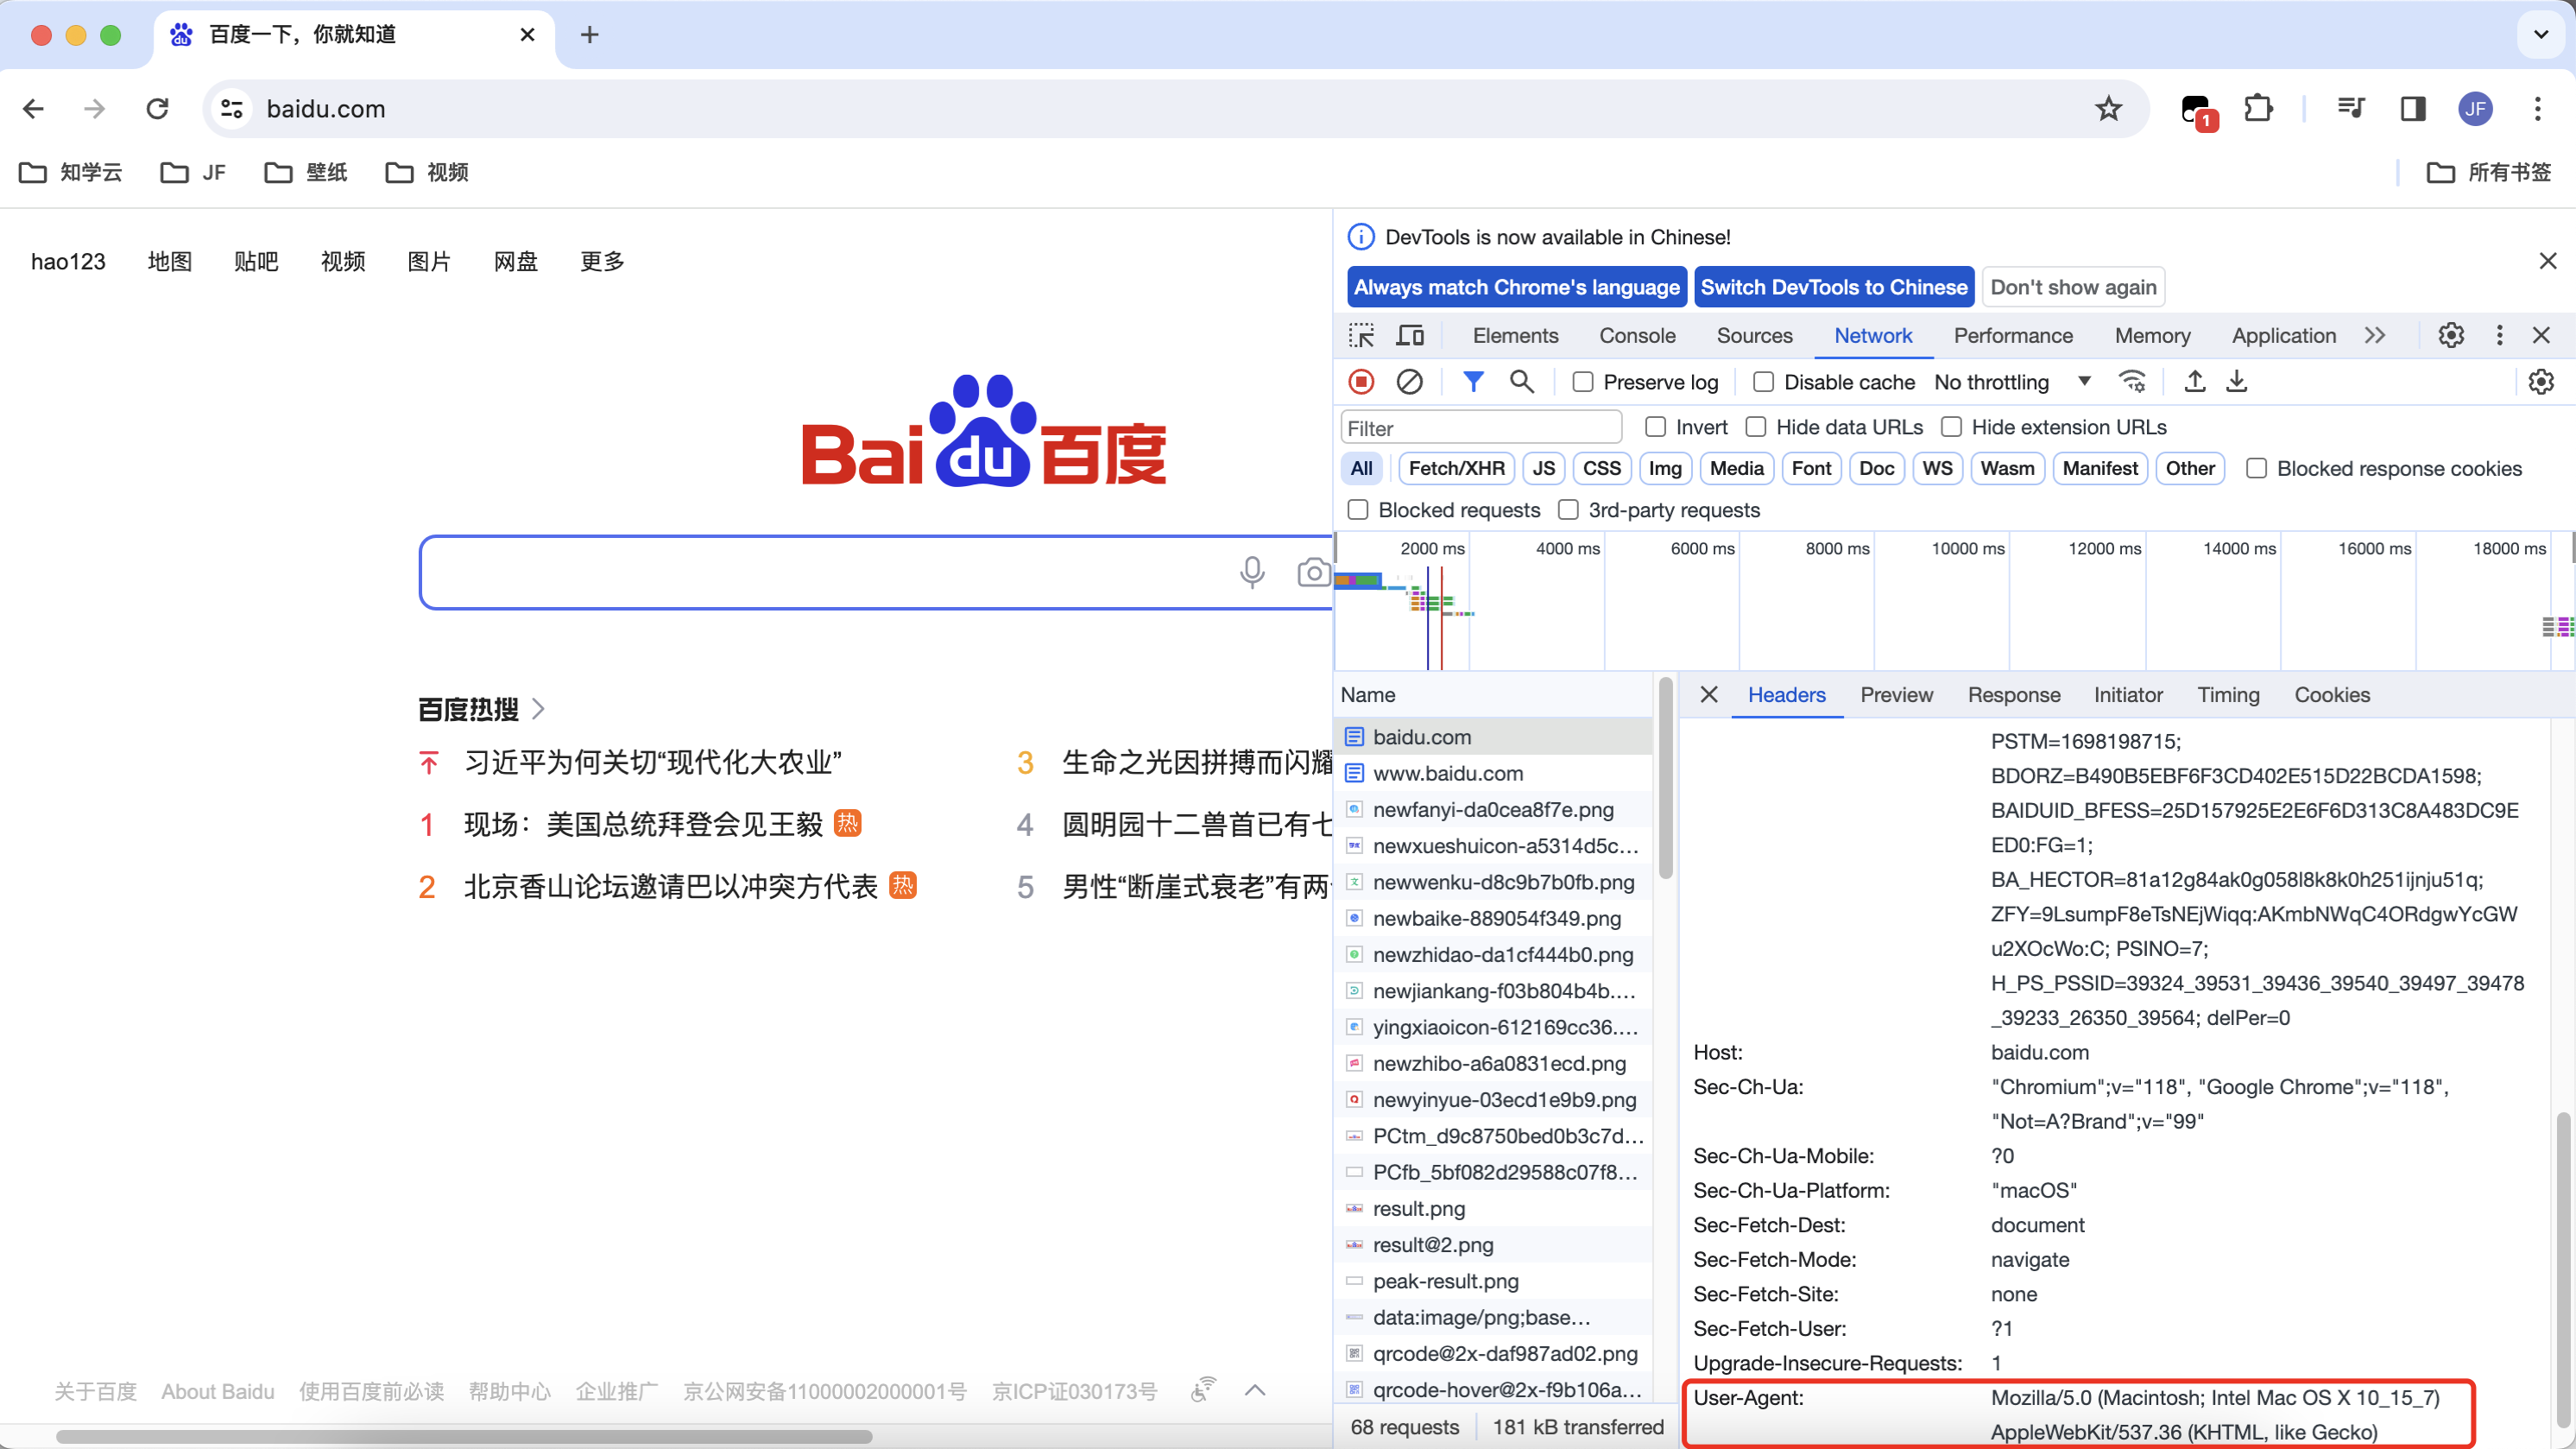Screen dimensions: 2576x1449
Task: Open the 贴吧 link
Action: pos(256,261)
